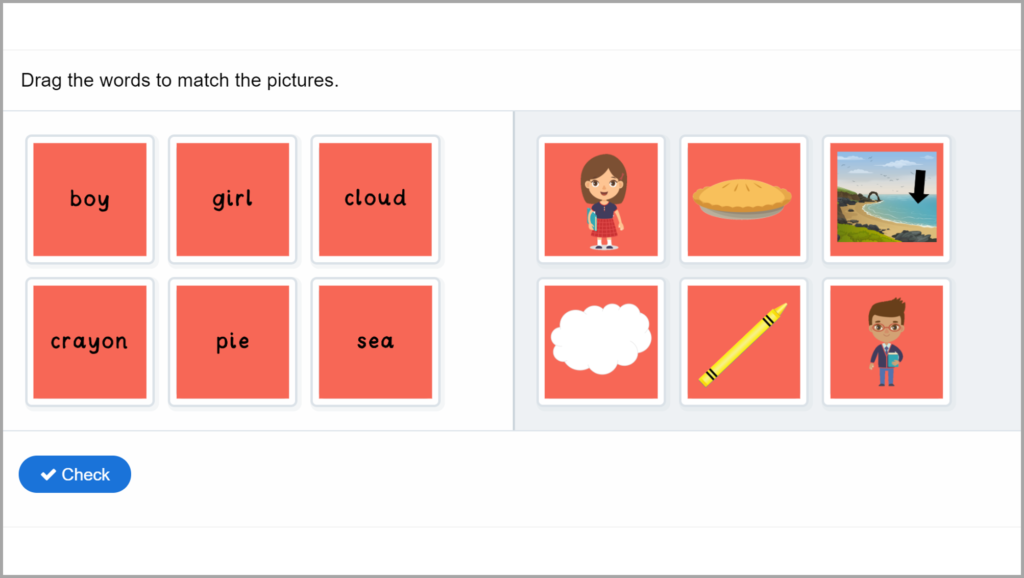The image size is (1024, 578).
Task: Click the word card labeled cloud
Action: pos(375,199)
